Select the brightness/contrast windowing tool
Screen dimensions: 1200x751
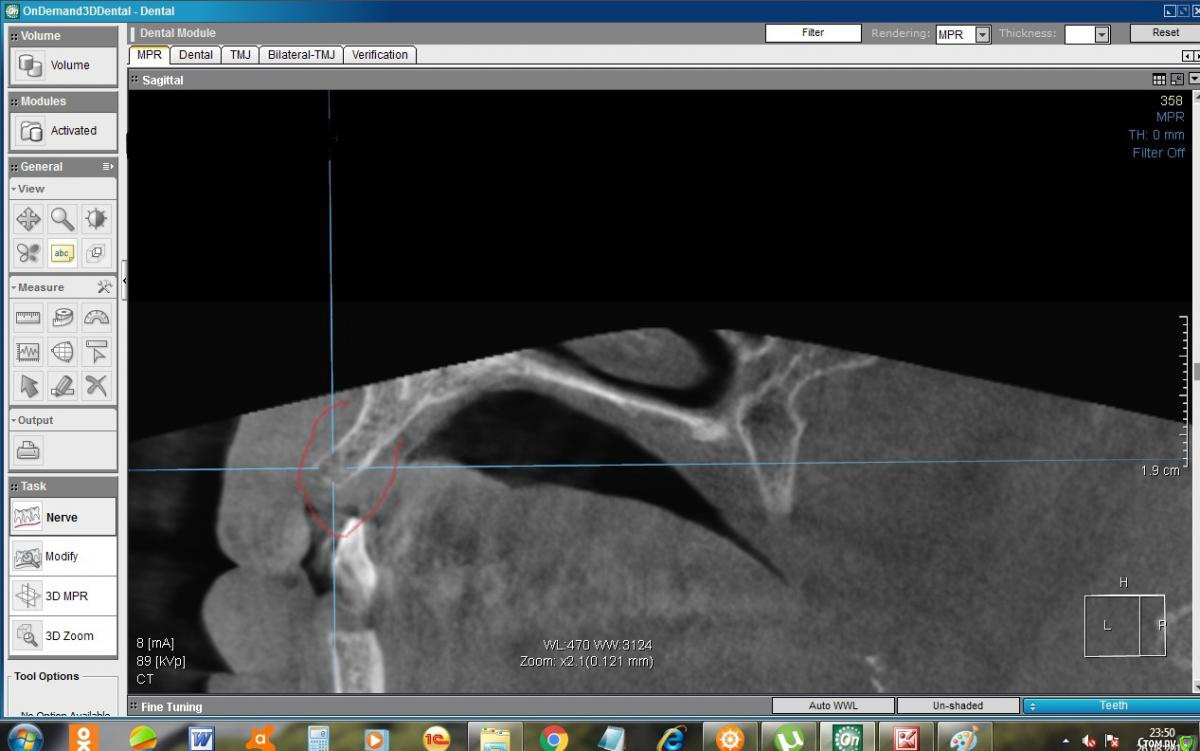[96, 219]
